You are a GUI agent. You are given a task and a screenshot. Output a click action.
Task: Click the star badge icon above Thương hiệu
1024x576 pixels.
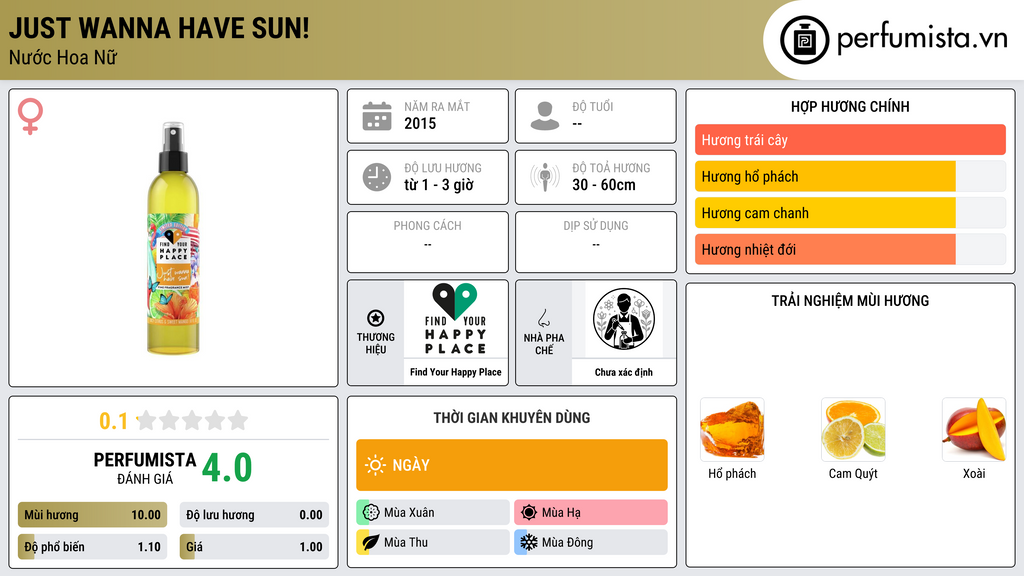click(x=376, y=318)
